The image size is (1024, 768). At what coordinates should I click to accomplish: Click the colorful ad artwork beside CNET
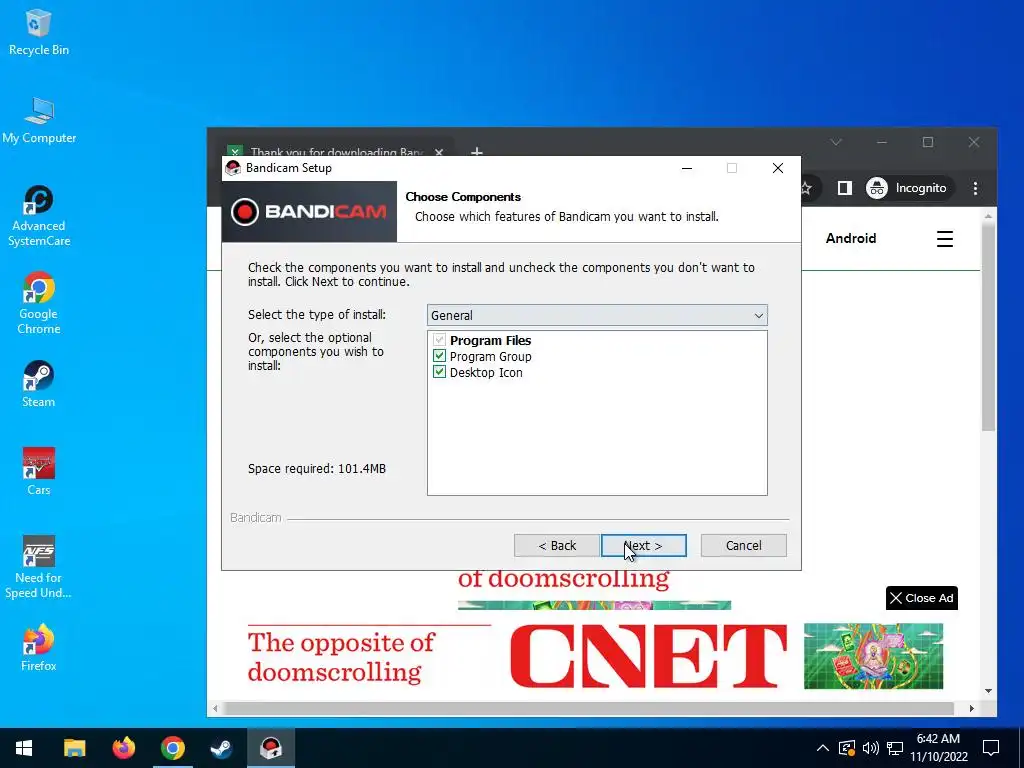click(873, 656)
